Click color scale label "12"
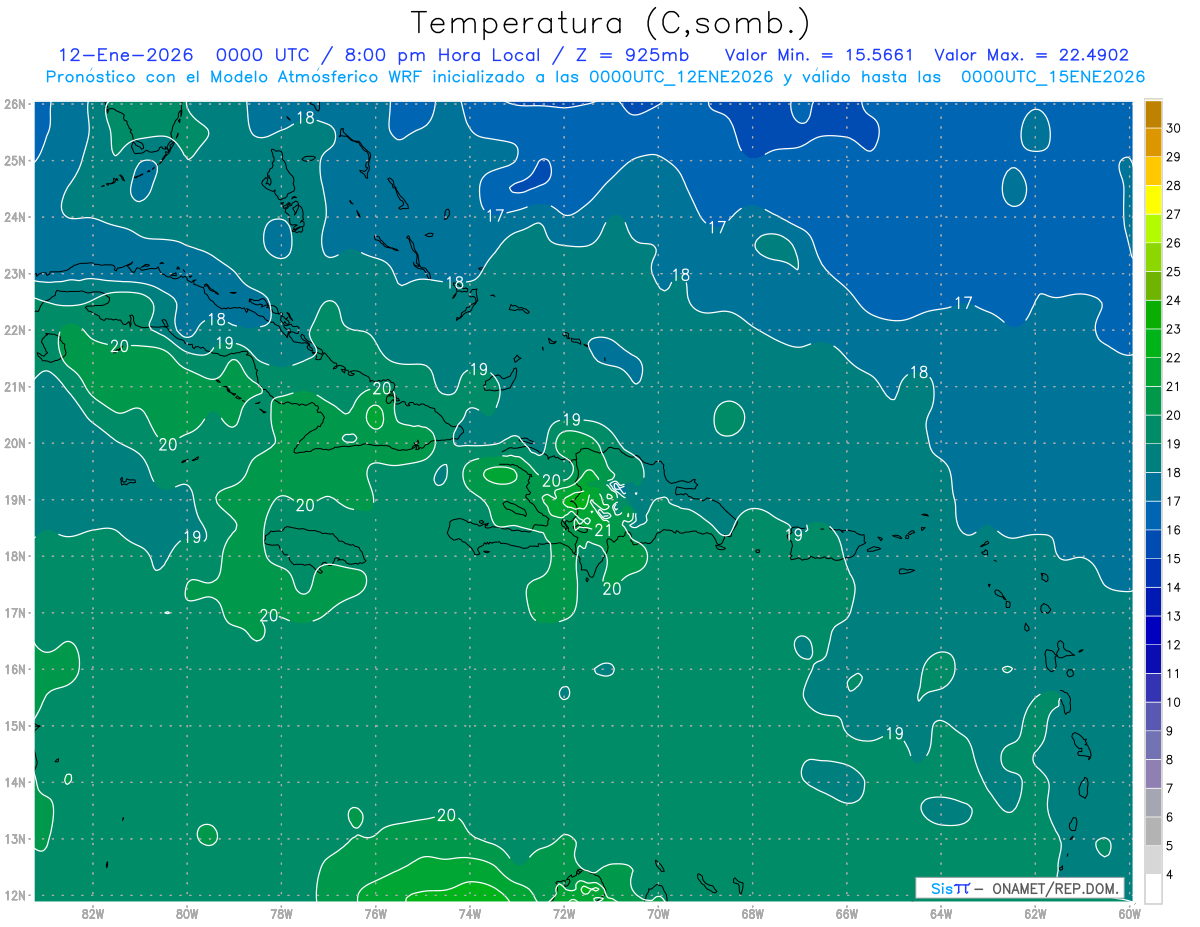The height and width of the screenshot is (927, 1200). pos(1174,645)
